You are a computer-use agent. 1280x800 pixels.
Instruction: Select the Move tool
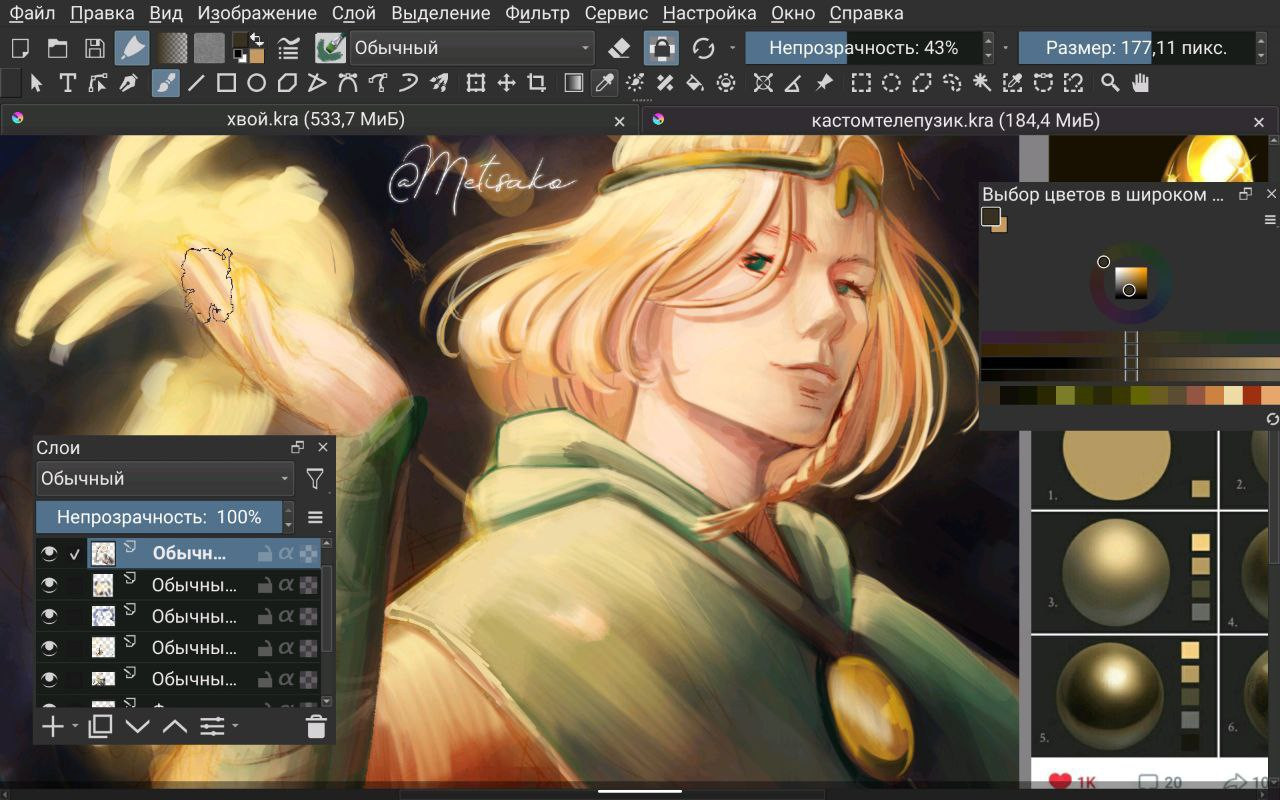[x=506, y=83]
